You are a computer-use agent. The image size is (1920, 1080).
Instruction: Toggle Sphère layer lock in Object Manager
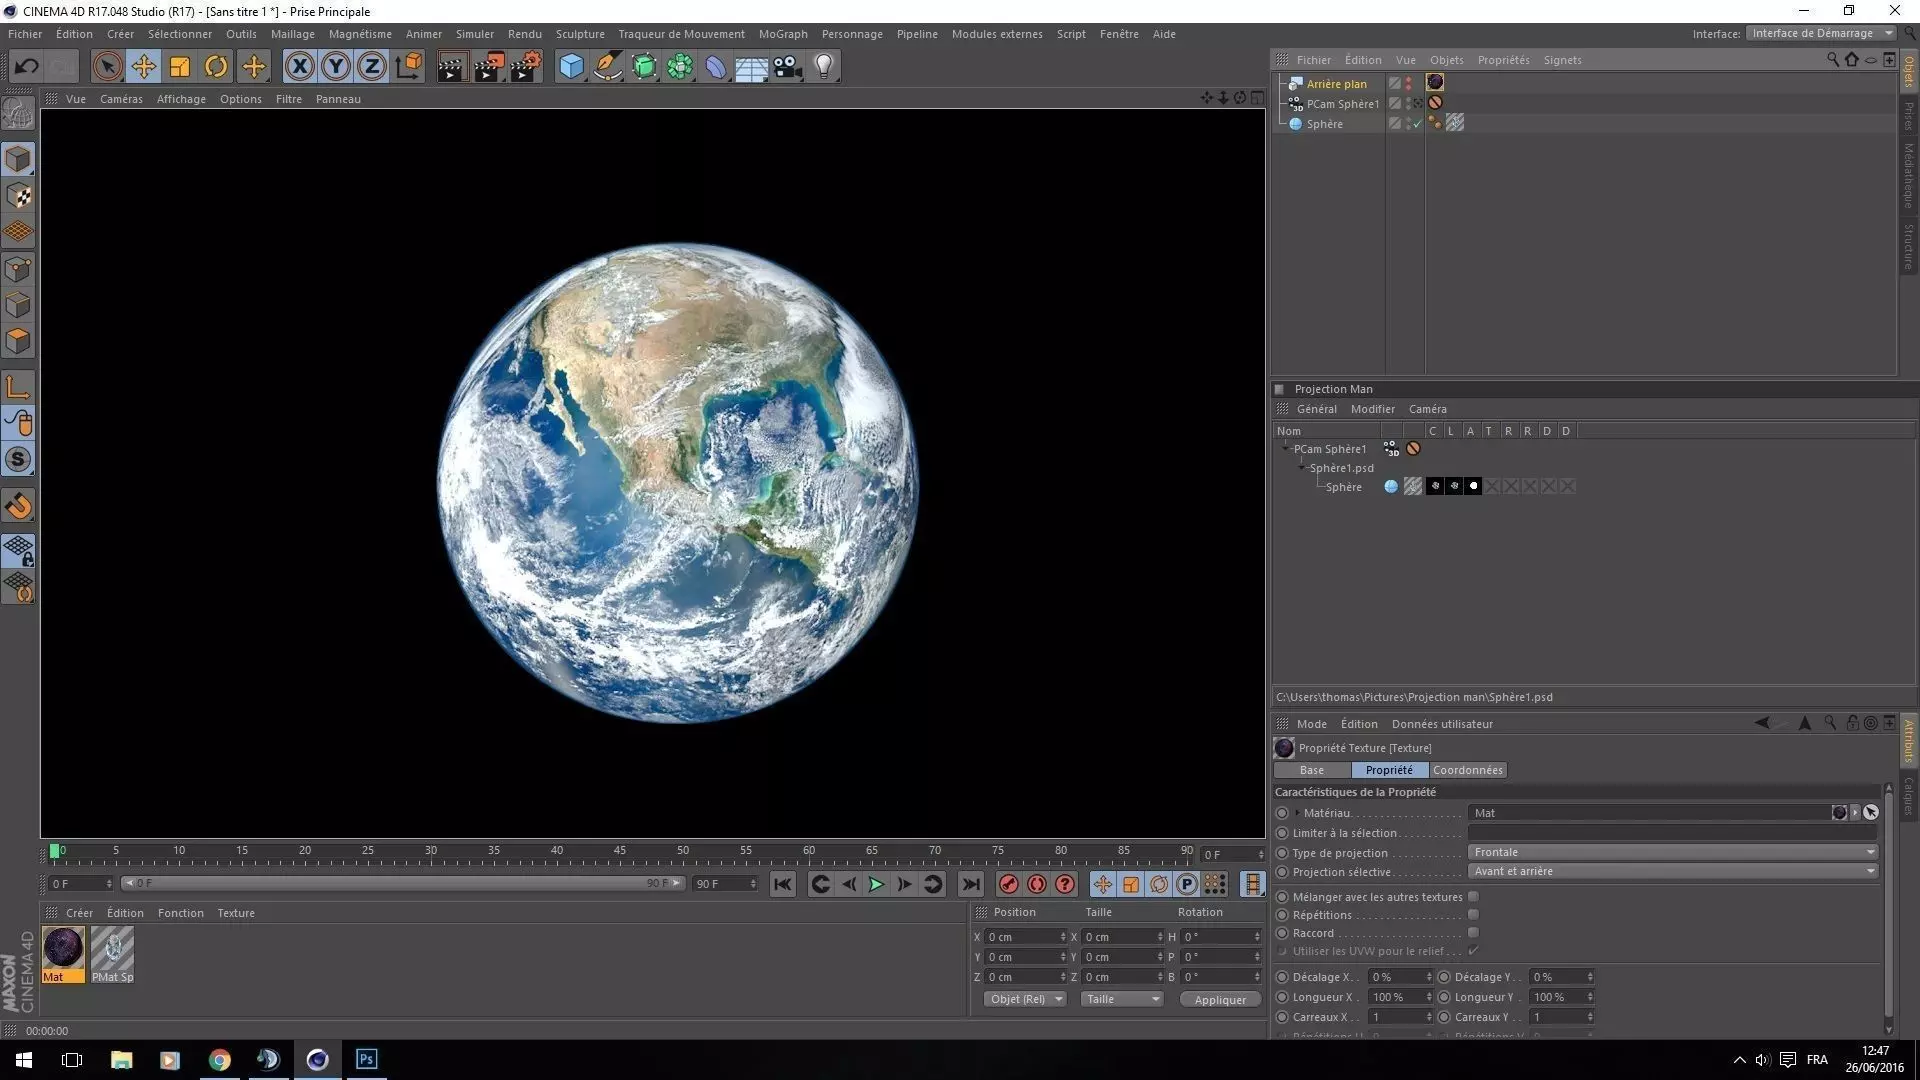pos(1394,123)
